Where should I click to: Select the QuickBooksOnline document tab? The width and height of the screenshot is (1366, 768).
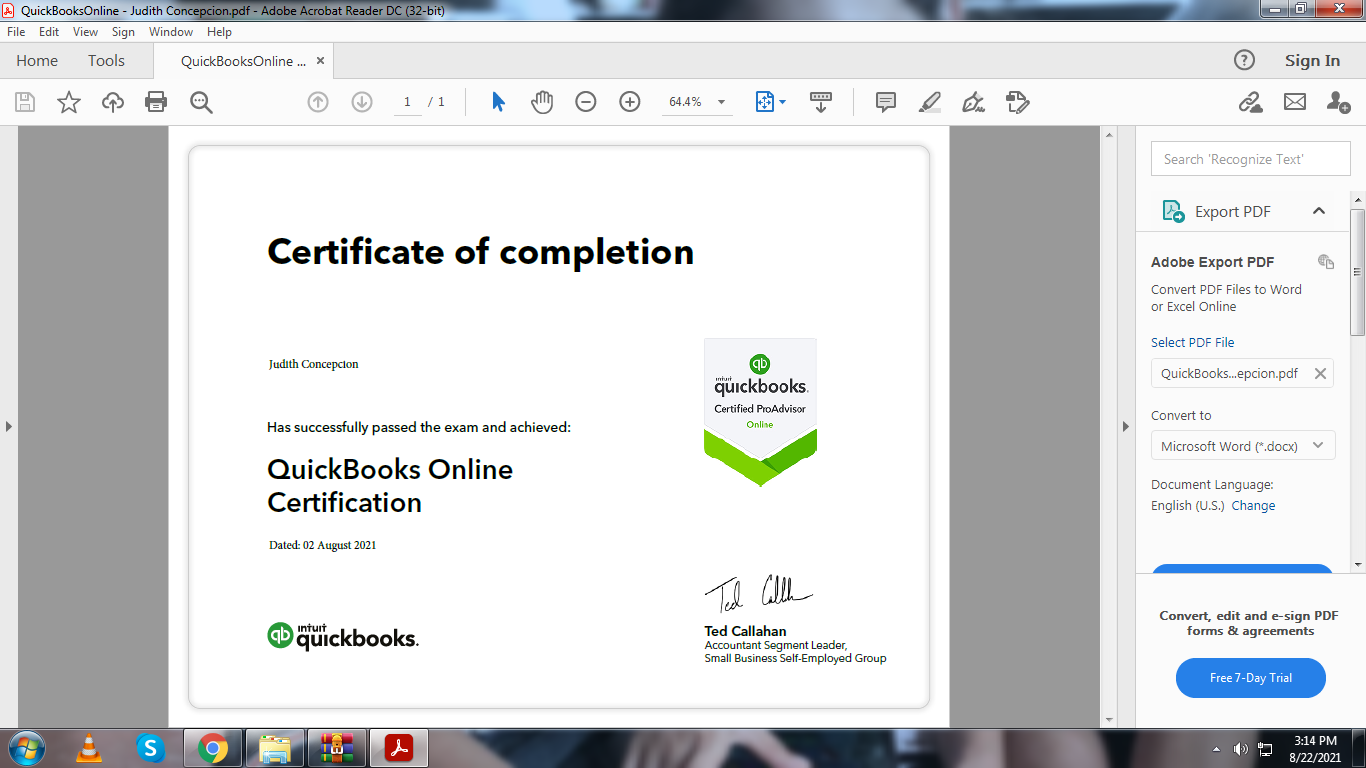pyautogui.click(x=243, y=60)
